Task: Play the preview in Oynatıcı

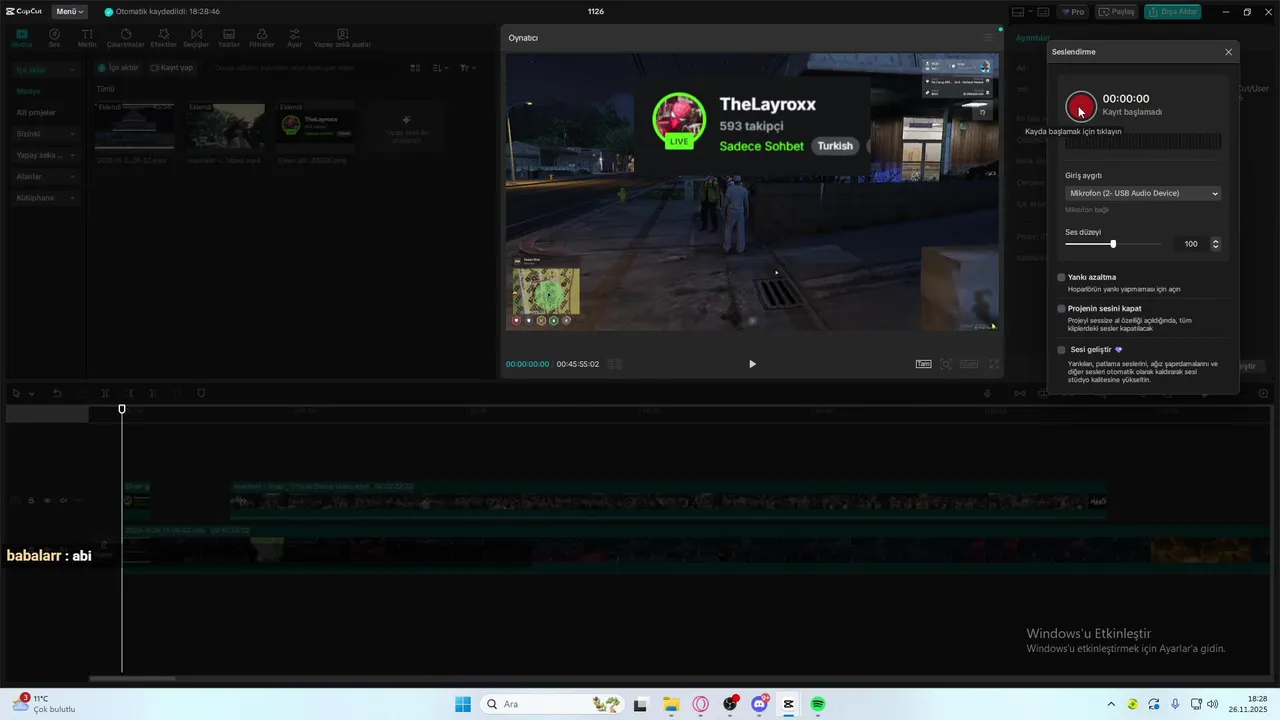Action: coord(752,364)
